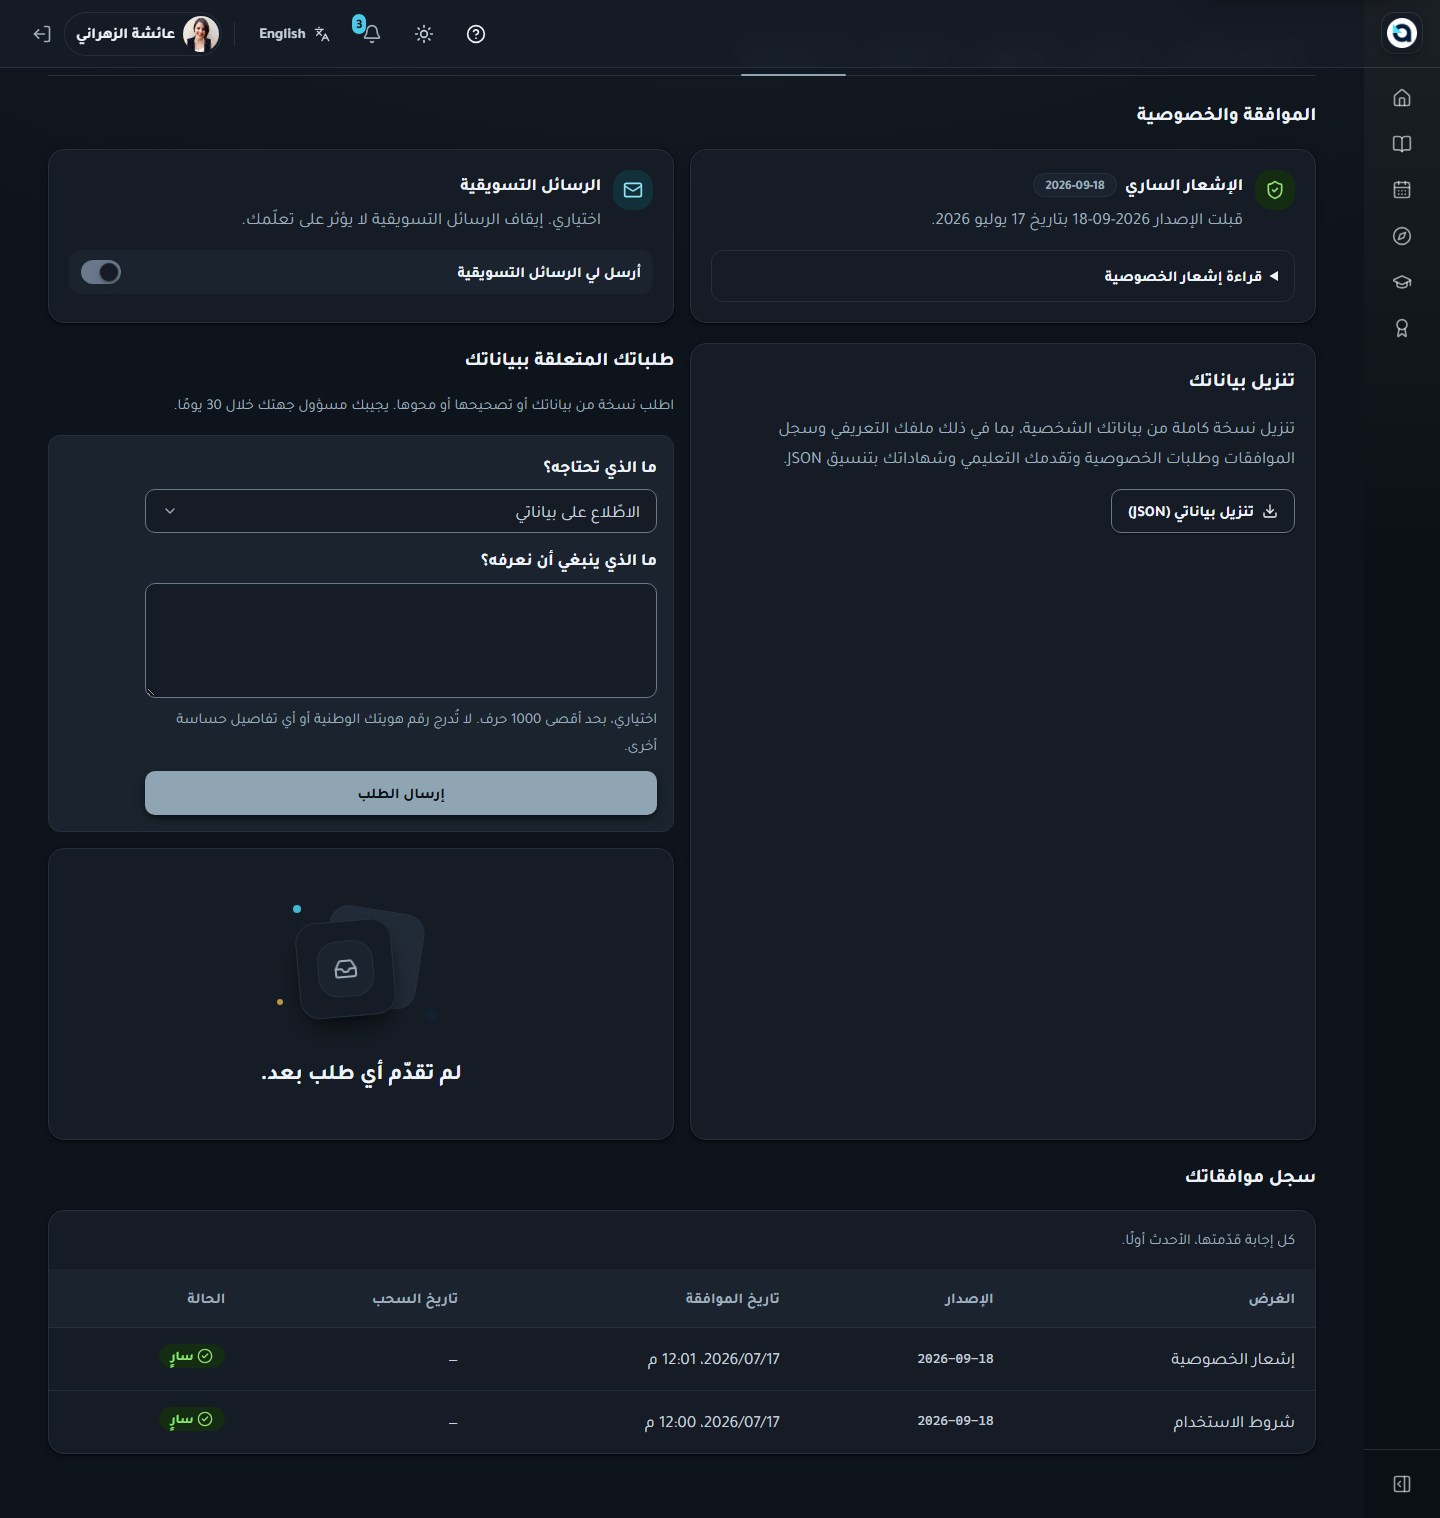Screen dimensions: 1440x1518
Task: Click the envelope icon beside الرسائل التسويقية
Action: 633,190
